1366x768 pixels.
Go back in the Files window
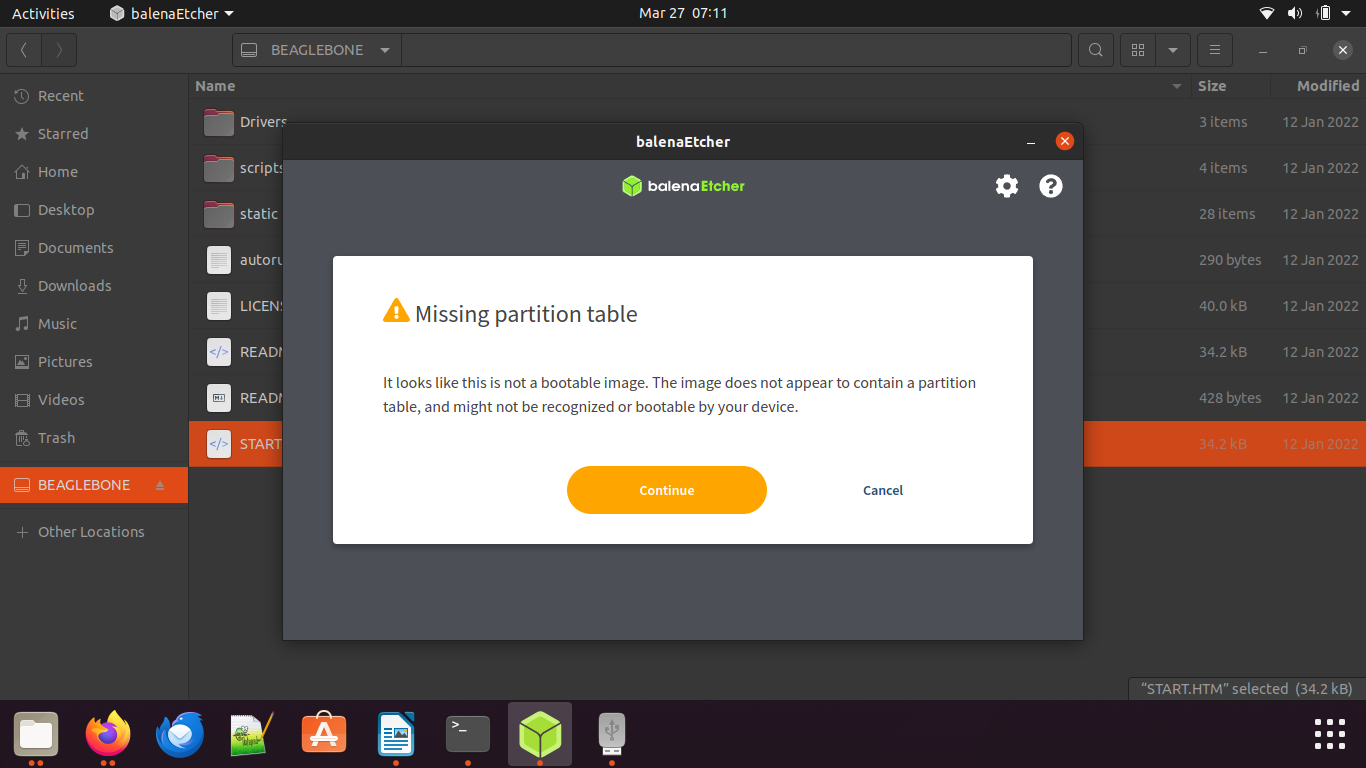24,50
